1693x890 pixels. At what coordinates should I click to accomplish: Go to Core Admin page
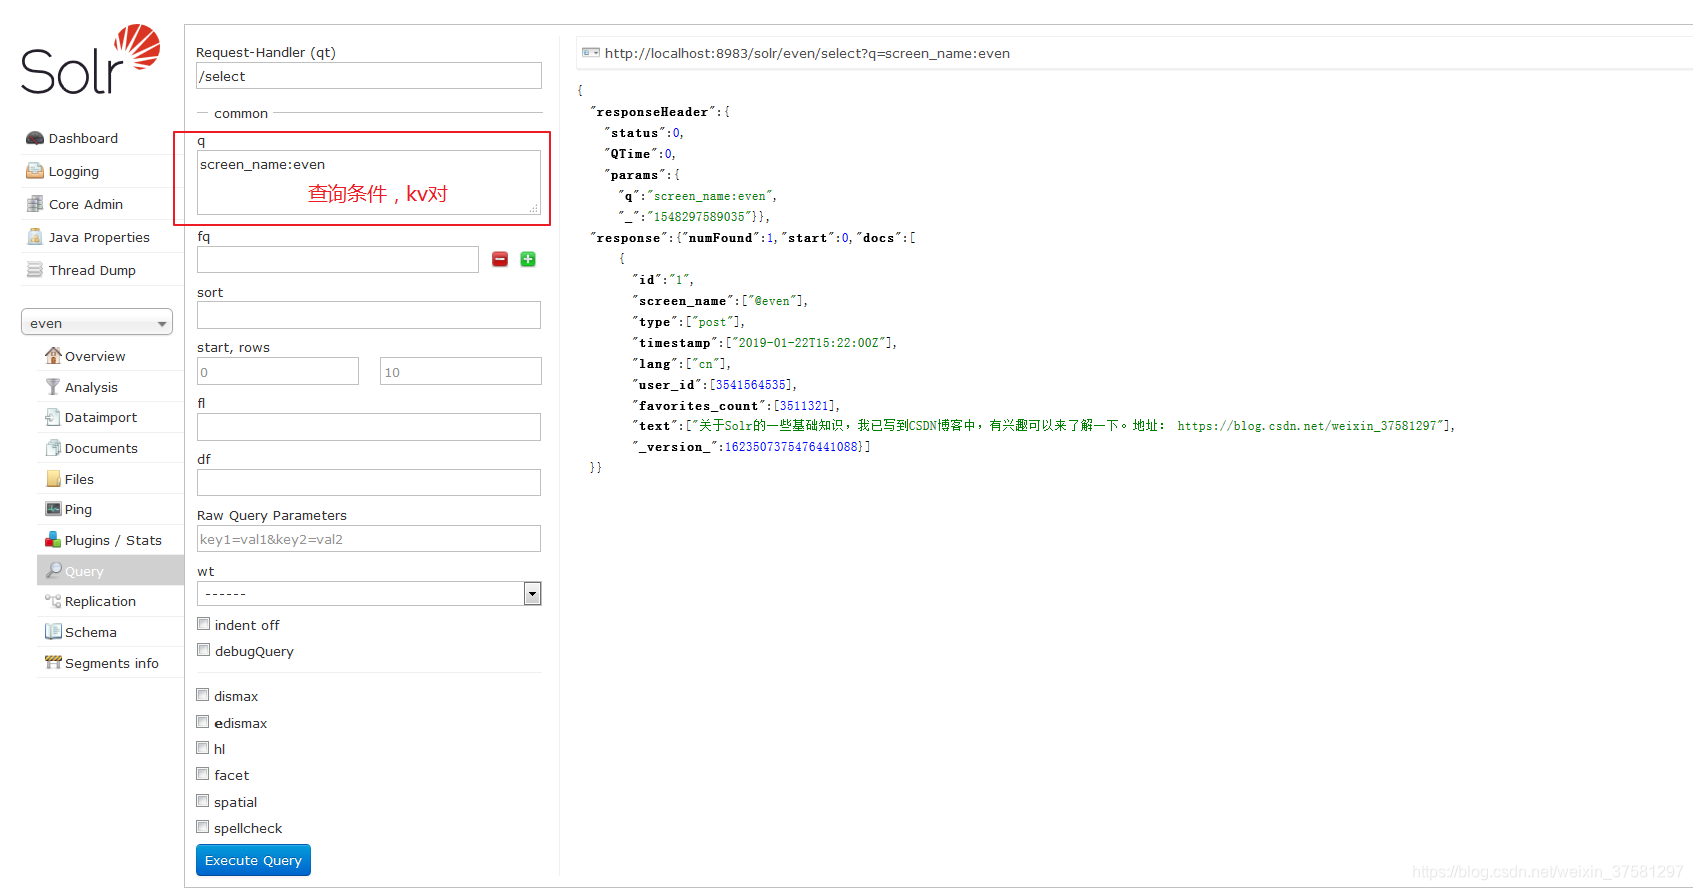point(86,204)
